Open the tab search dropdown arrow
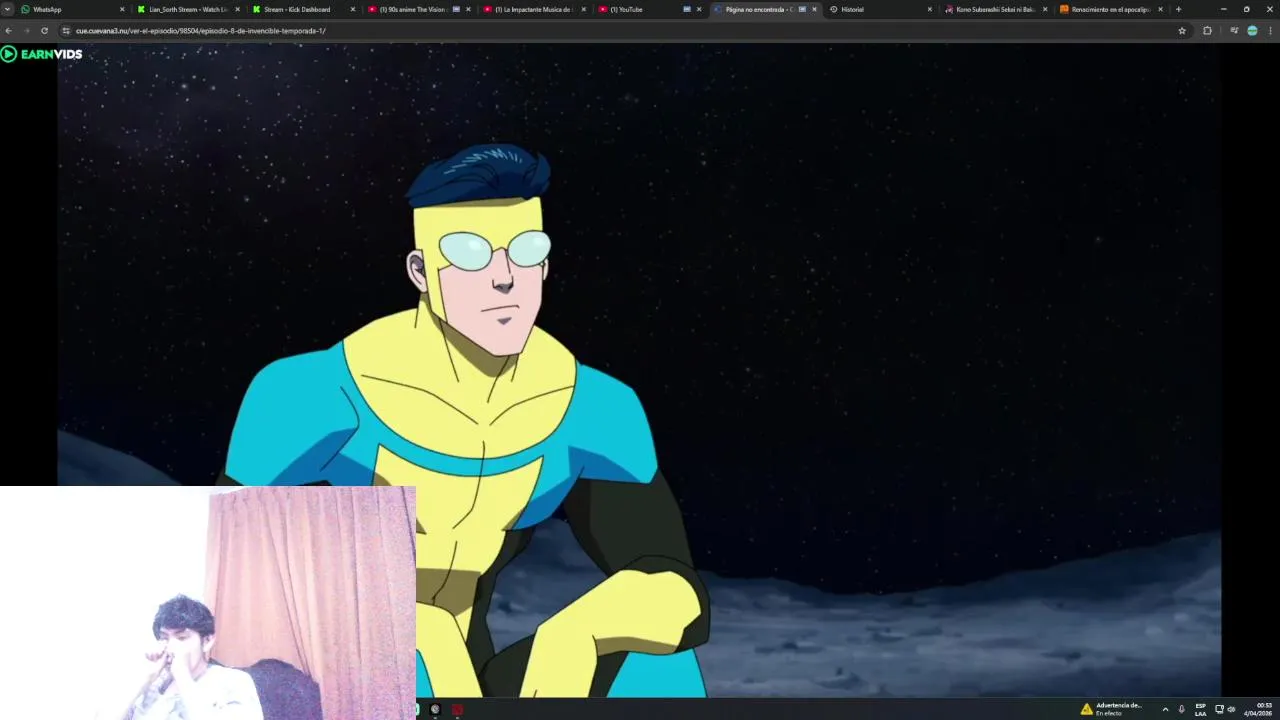The width and height of the screenshot is (1280, 720). (x=7, y=9)
